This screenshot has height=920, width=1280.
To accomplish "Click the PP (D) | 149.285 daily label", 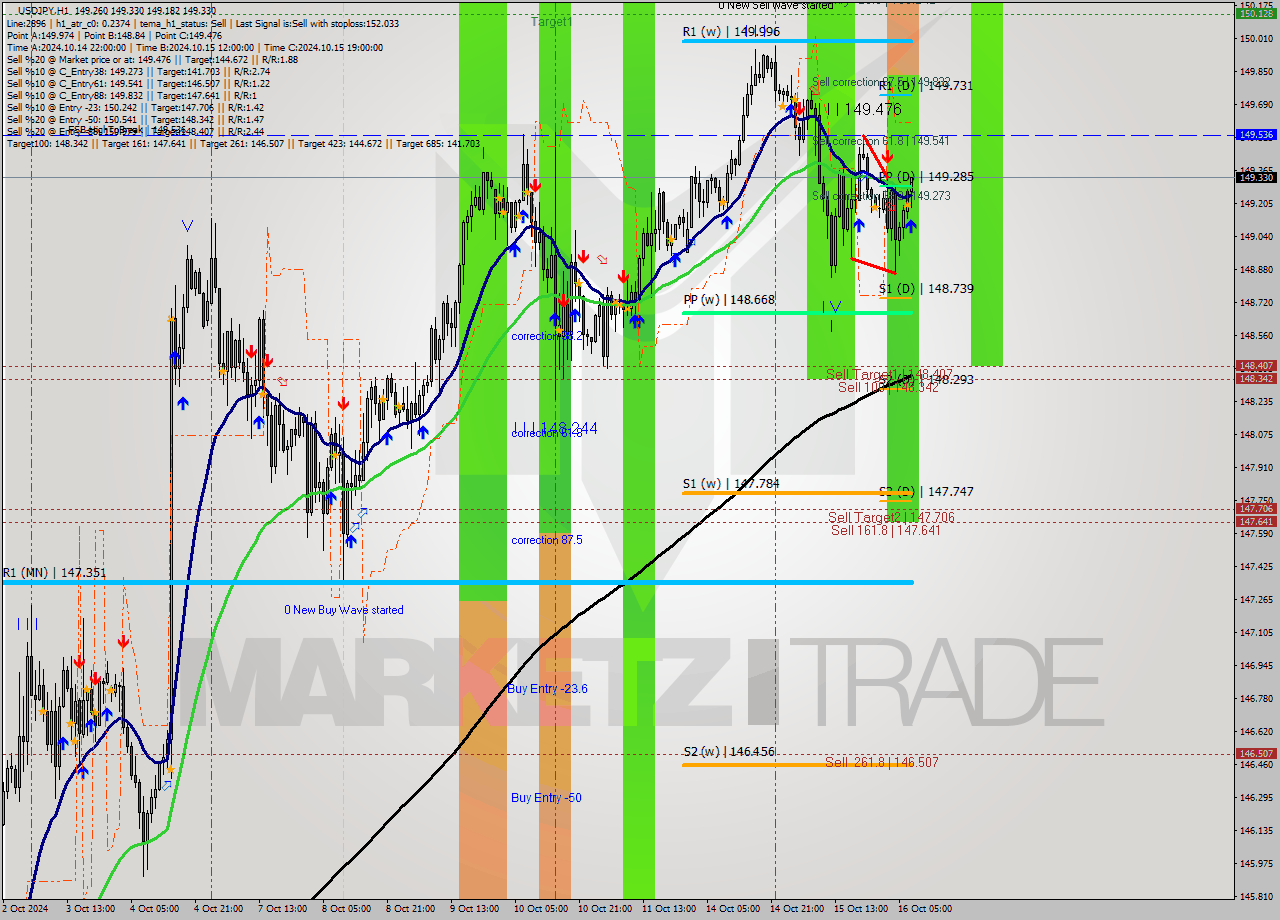I will [925, 177].
